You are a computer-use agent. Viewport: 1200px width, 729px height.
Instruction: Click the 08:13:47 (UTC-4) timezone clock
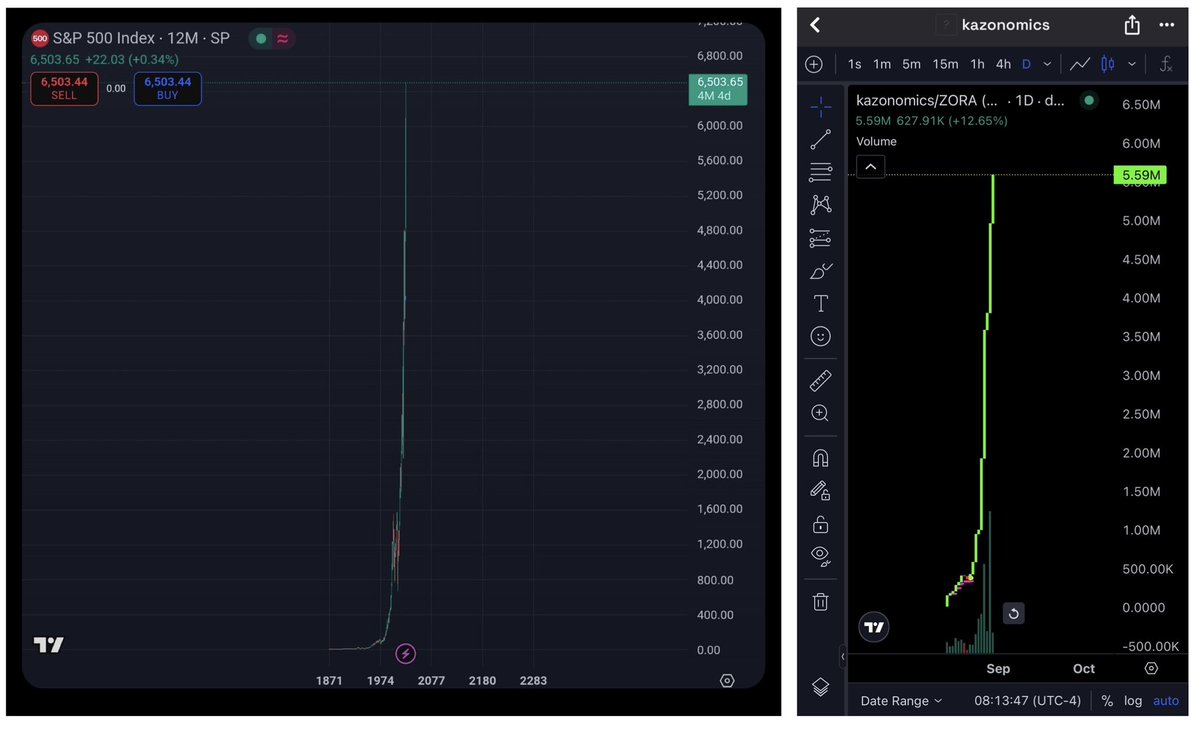coord(1027,701)
